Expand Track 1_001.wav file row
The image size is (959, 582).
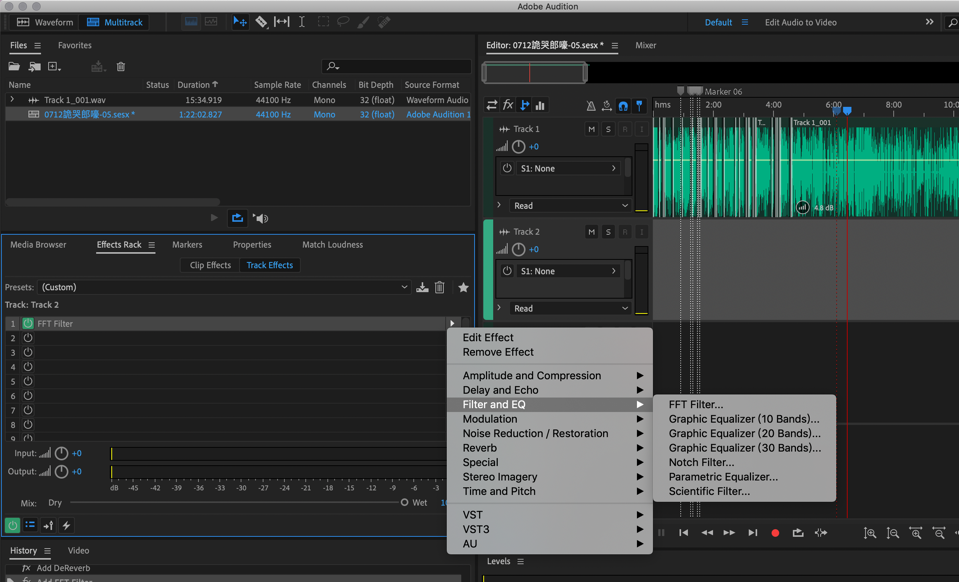click(12, 100)
